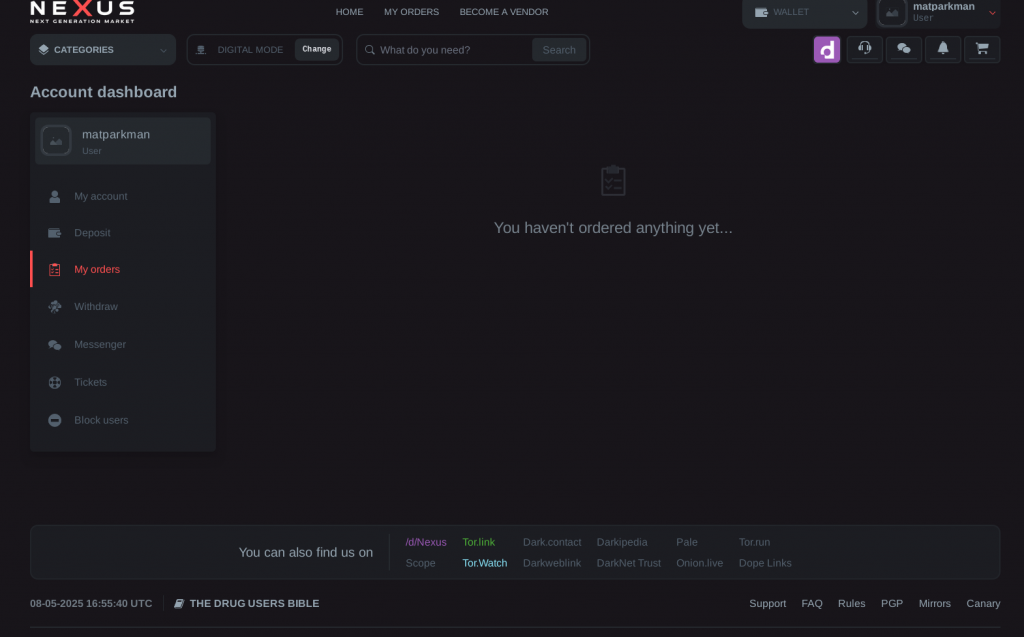
Task: Click the sidebar profile avatar of matparkman
Action: pyautogui.click(x=56, y=140)
